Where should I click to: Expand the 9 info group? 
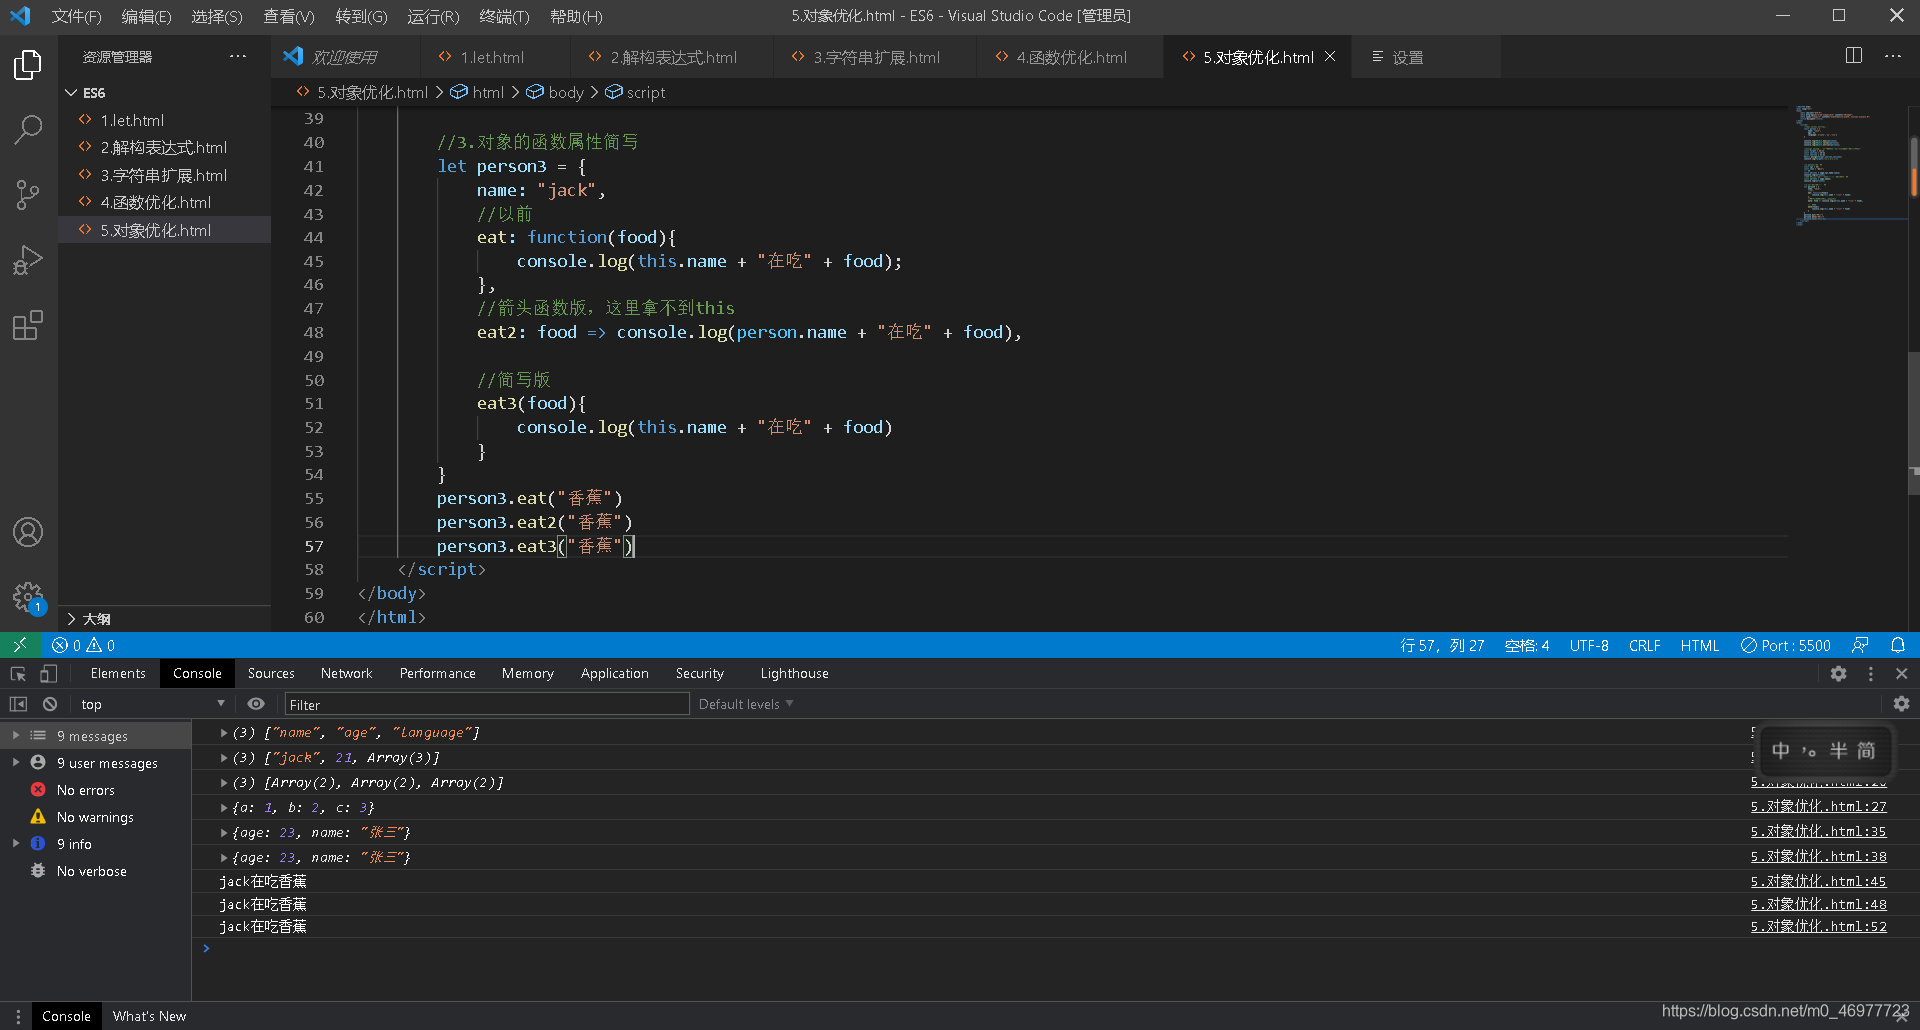tap(15, 844)
